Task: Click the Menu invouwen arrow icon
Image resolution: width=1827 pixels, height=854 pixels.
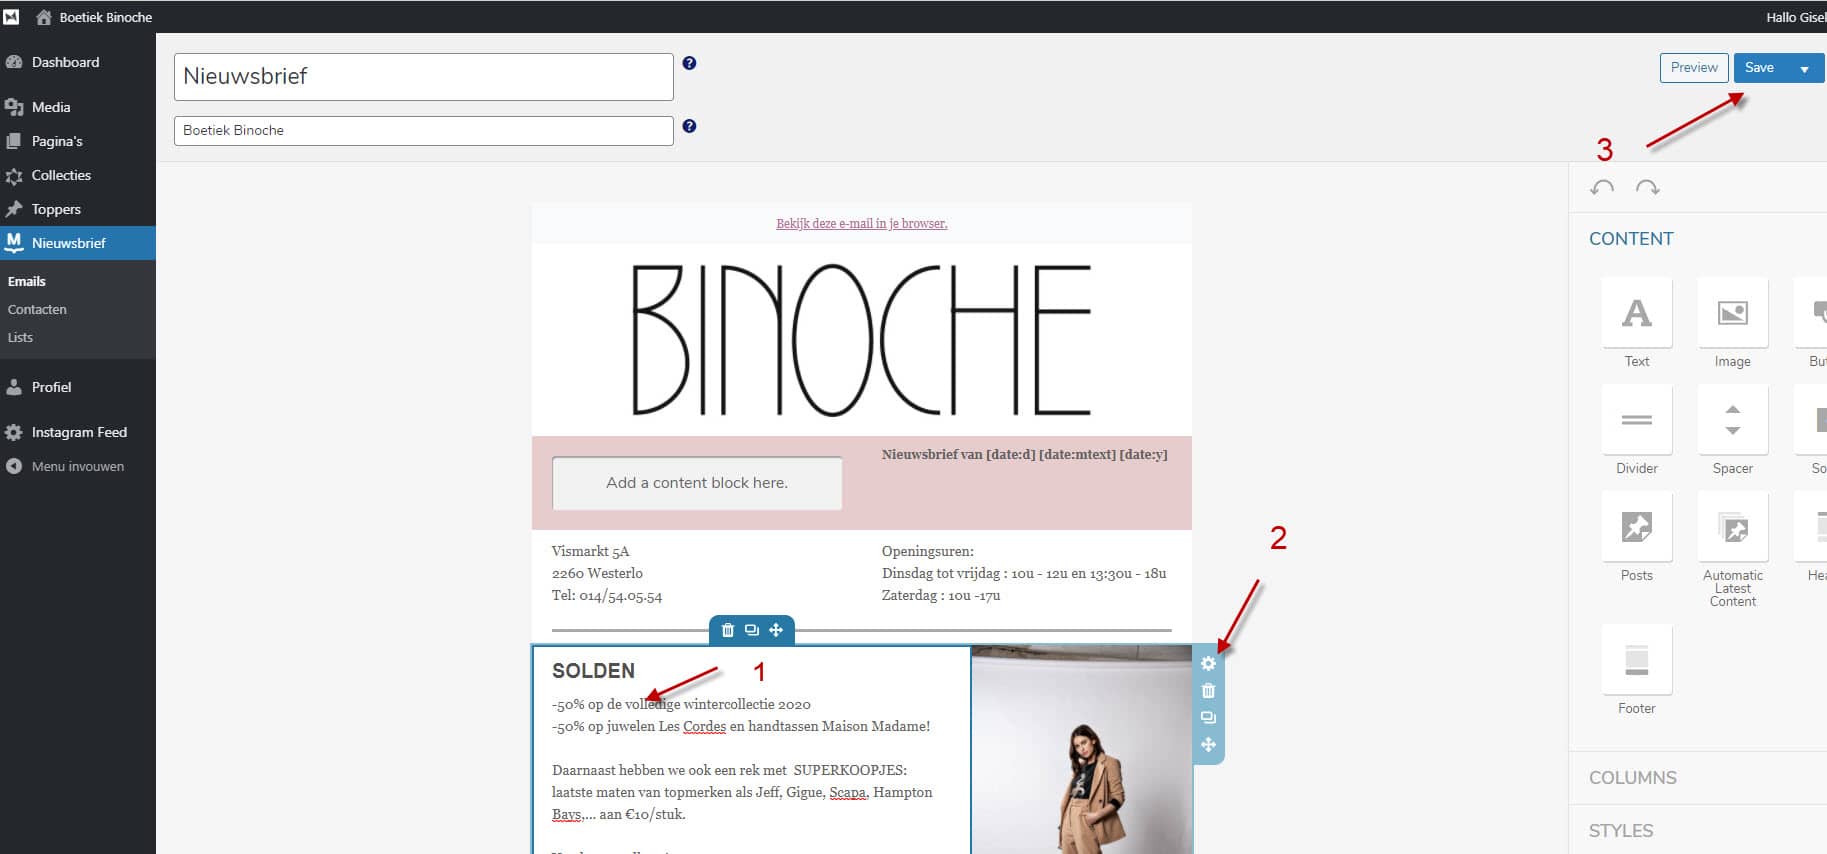Action: 14,466
